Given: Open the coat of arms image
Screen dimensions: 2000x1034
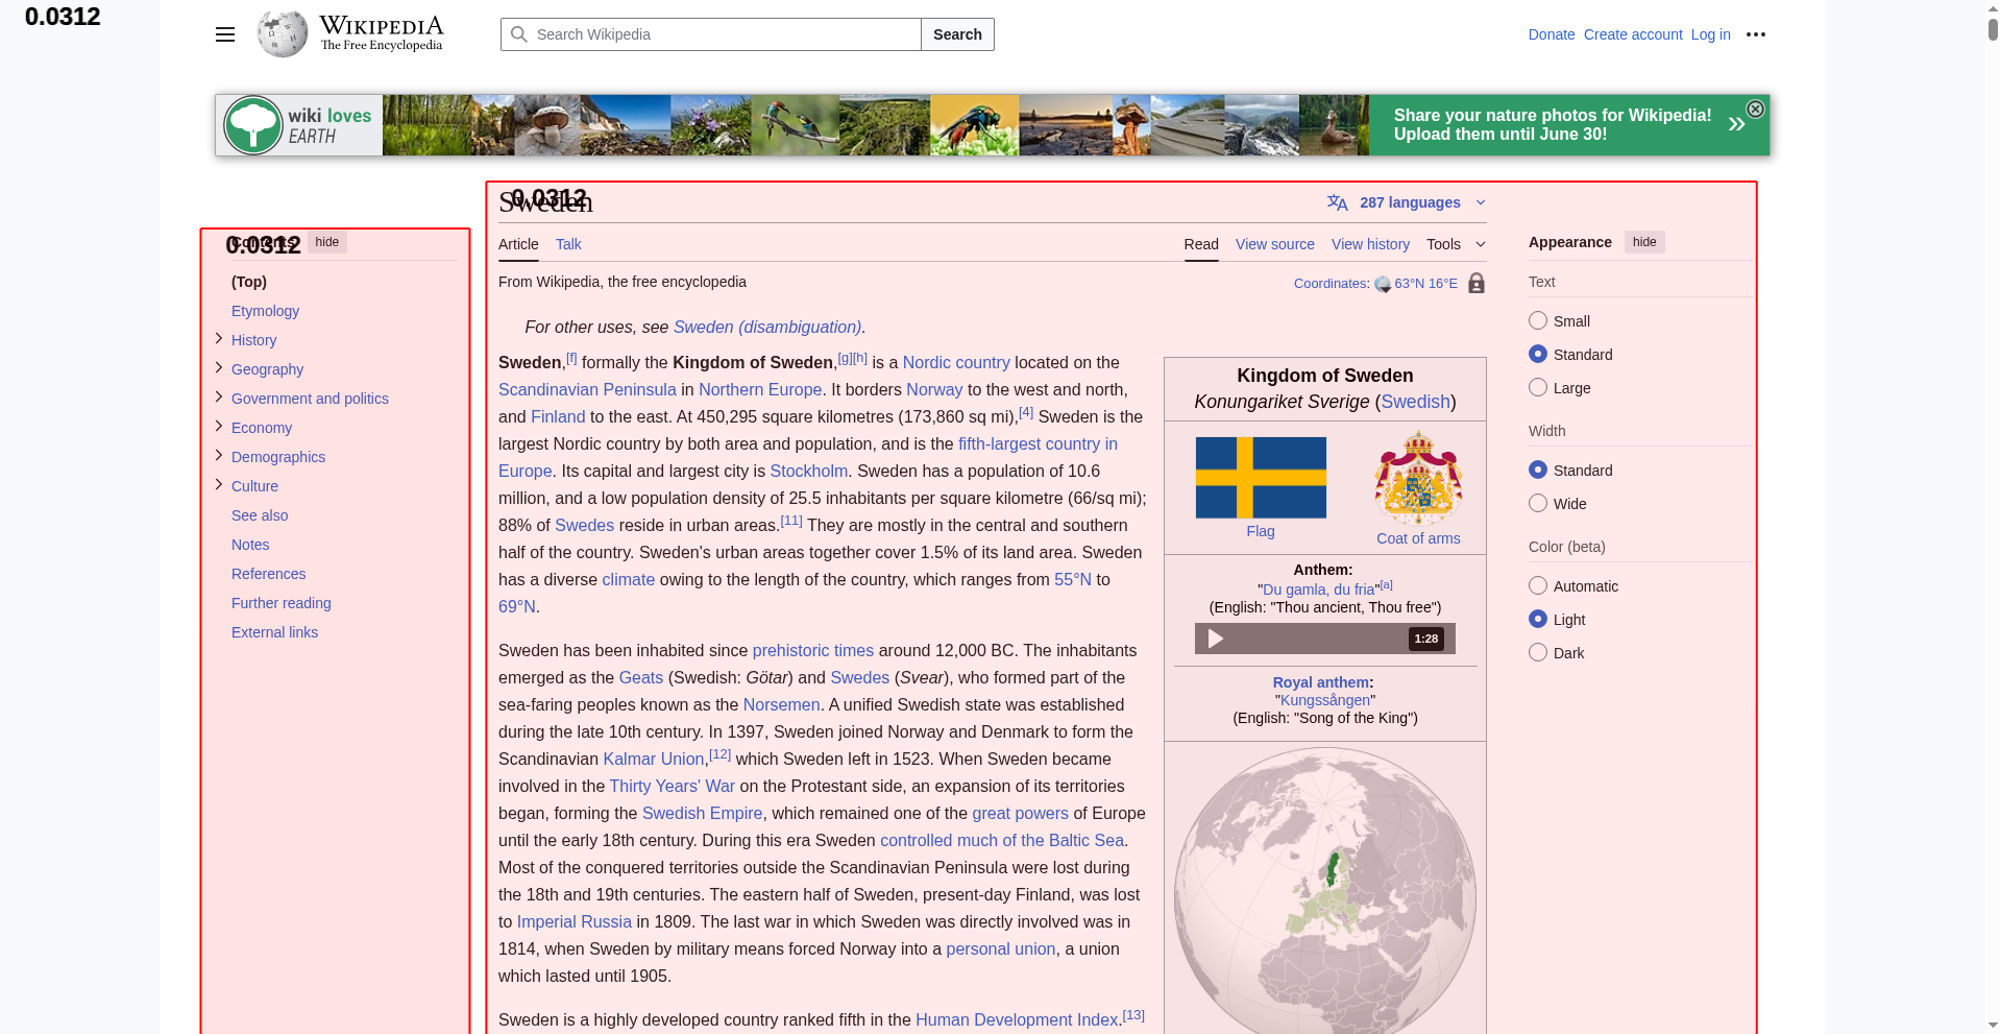Looking at the screenshot, I should click(1418, 478).
